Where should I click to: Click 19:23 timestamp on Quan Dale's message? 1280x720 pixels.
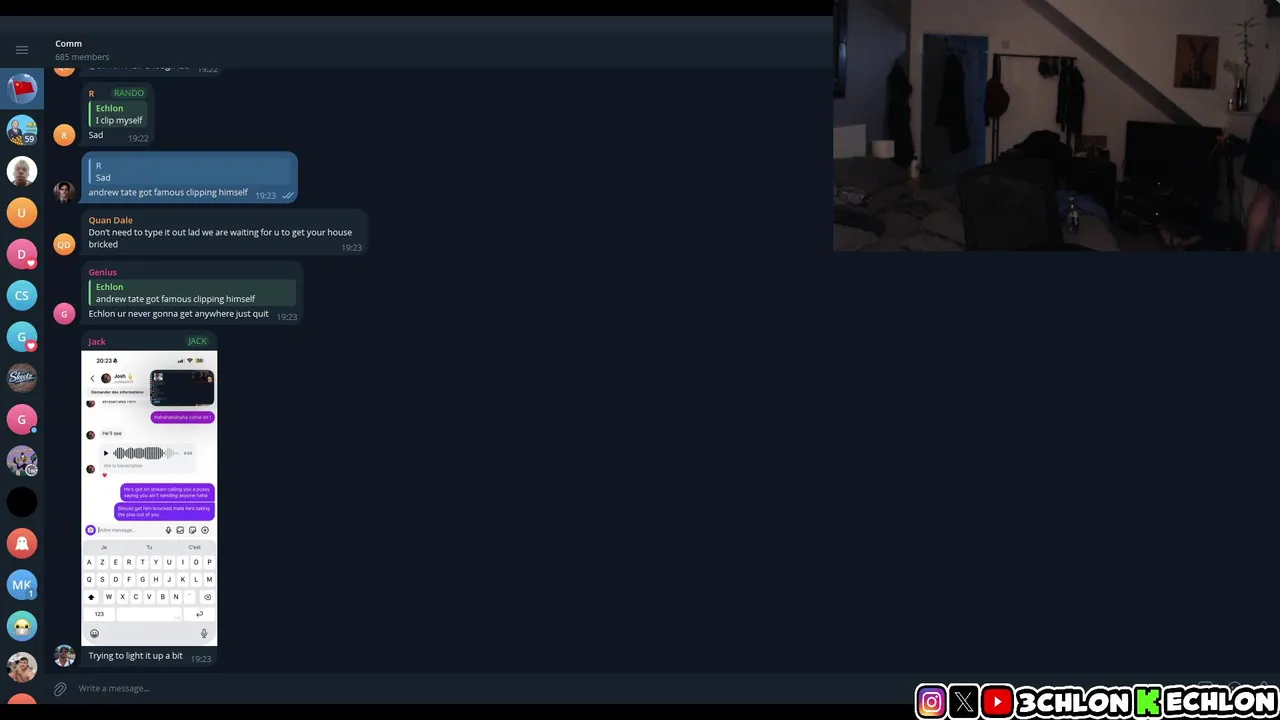[351, 247]
